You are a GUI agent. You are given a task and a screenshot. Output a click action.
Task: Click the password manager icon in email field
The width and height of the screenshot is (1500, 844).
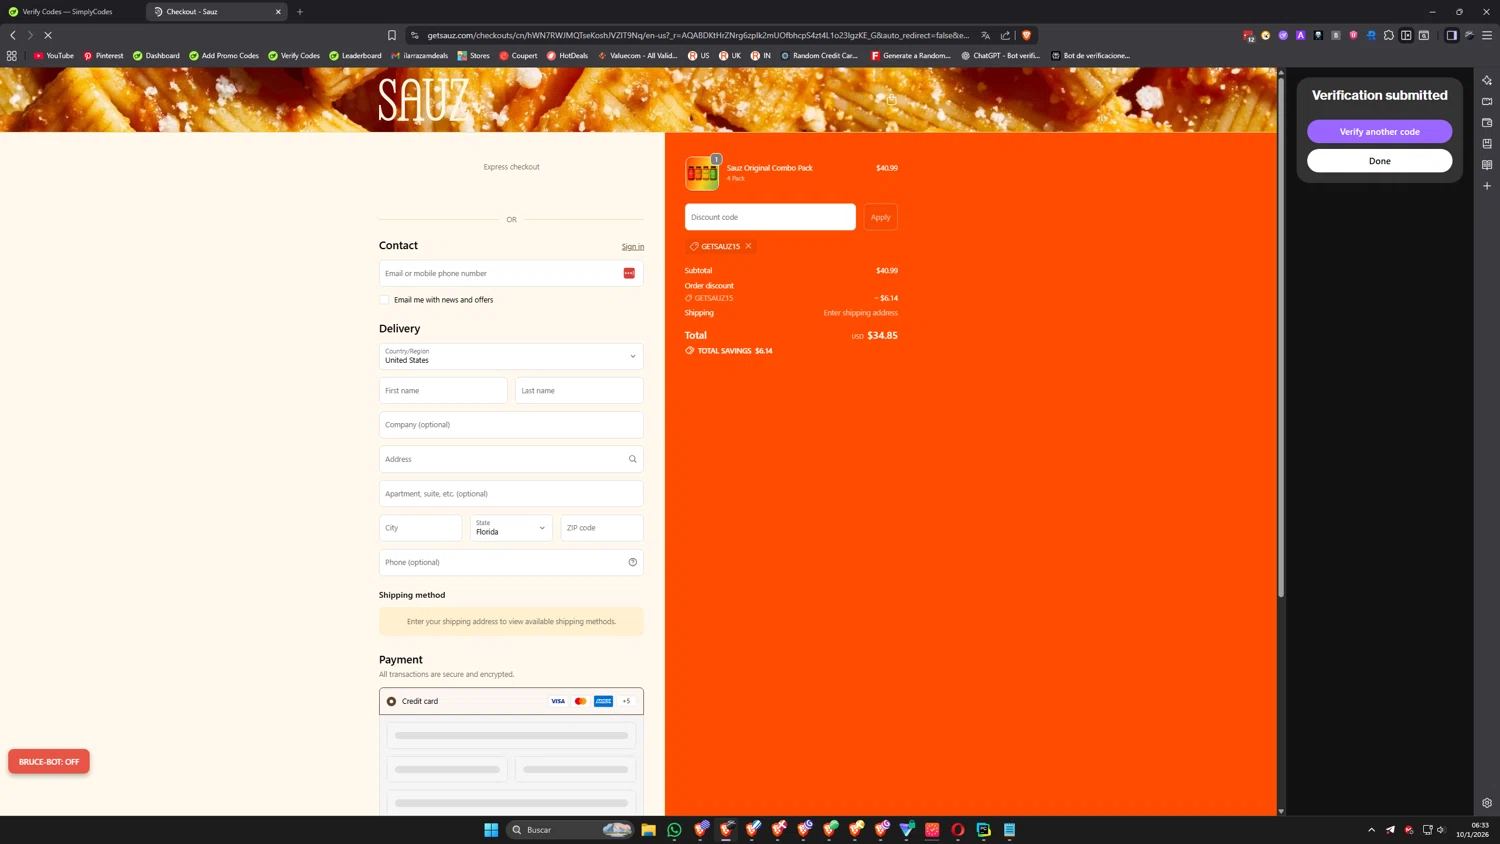629,273
